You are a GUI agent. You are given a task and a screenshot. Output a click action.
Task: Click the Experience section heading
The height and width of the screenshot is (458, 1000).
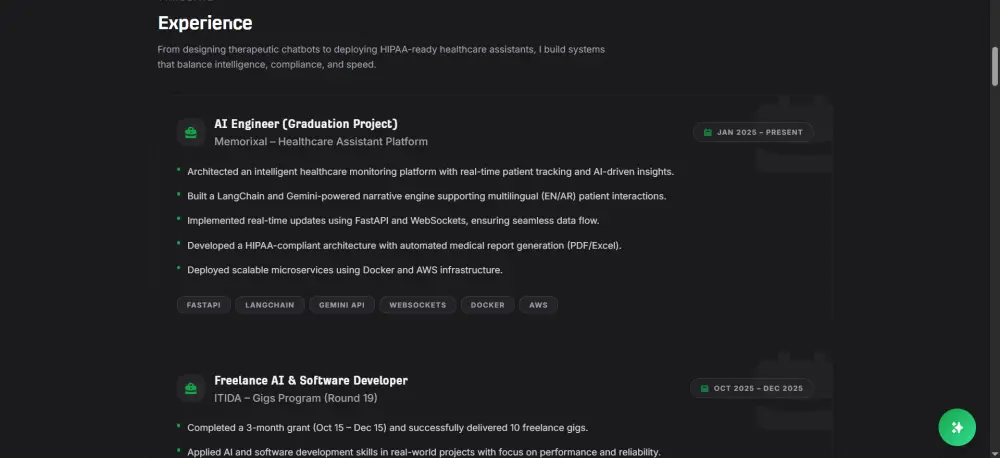point(205,23)
